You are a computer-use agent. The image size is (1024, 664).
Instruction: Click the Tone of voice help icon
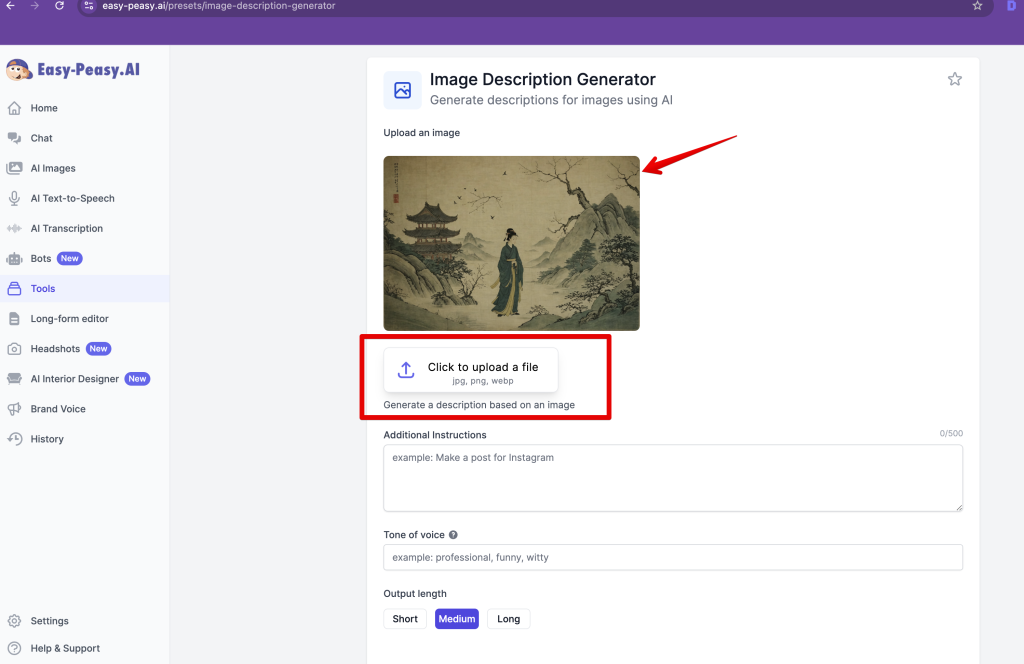453,535
